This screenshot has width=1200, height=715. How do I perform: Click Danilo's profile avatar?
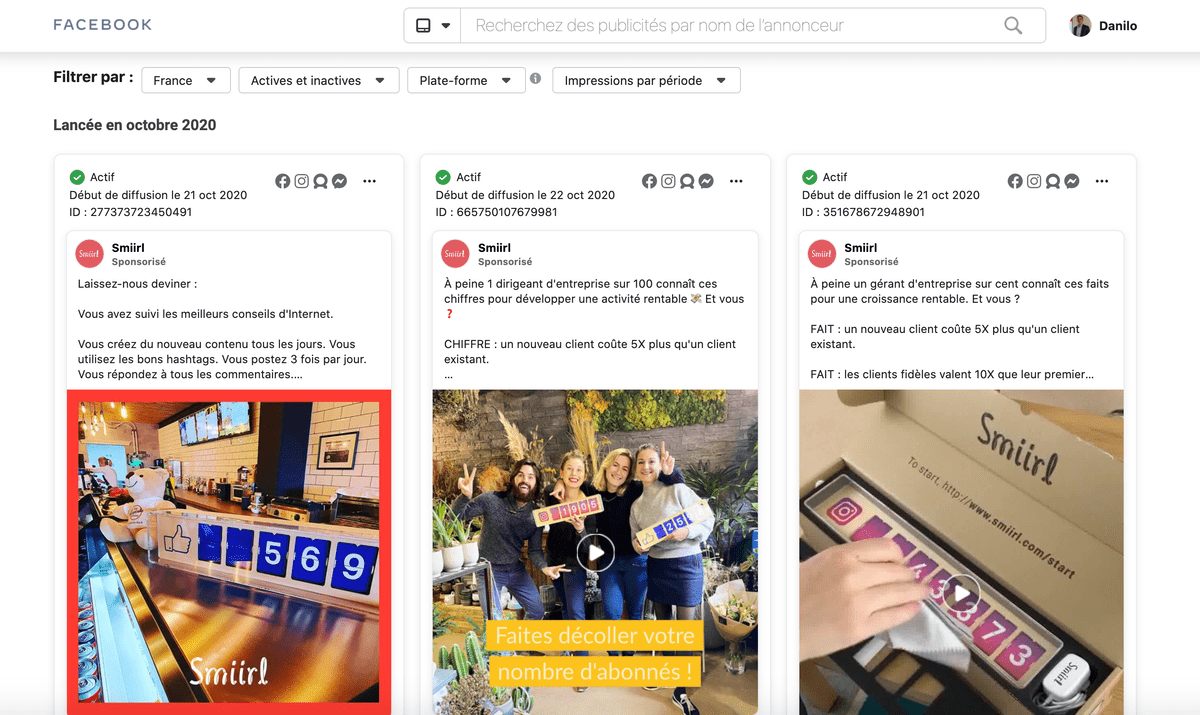point(1080,26)
